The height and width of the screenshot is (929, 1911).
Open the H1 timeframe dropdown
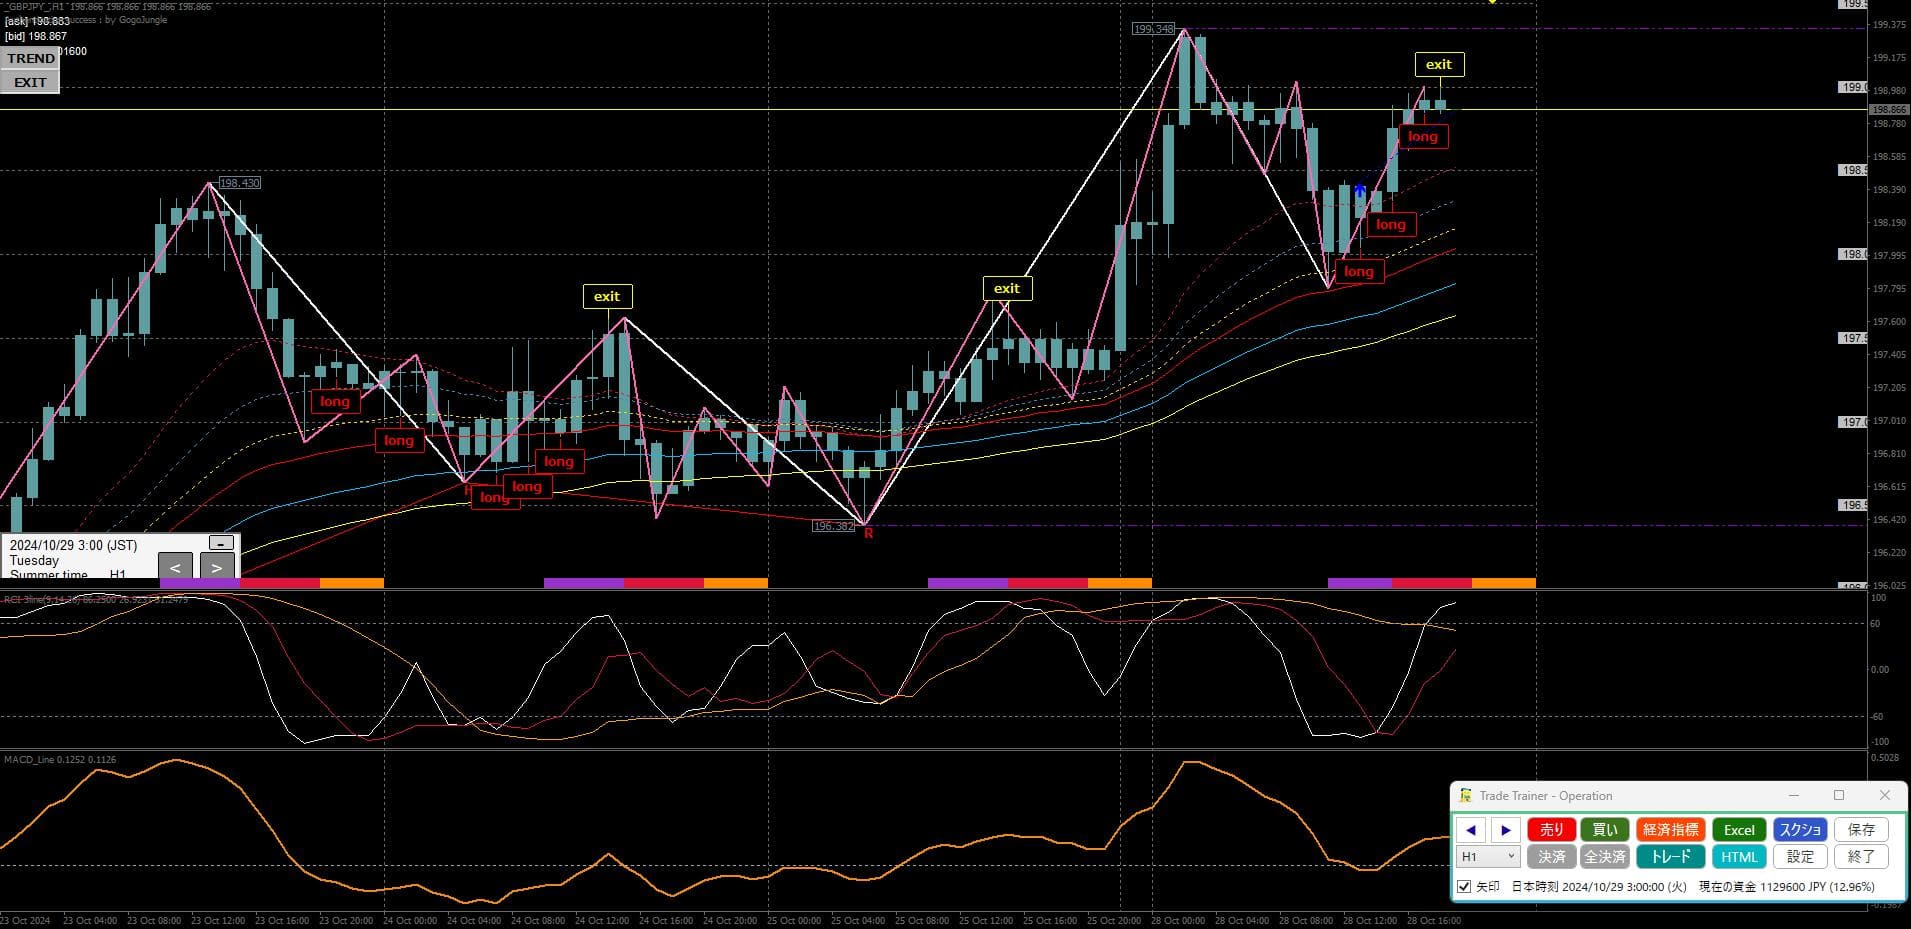tap(1488, 857)
